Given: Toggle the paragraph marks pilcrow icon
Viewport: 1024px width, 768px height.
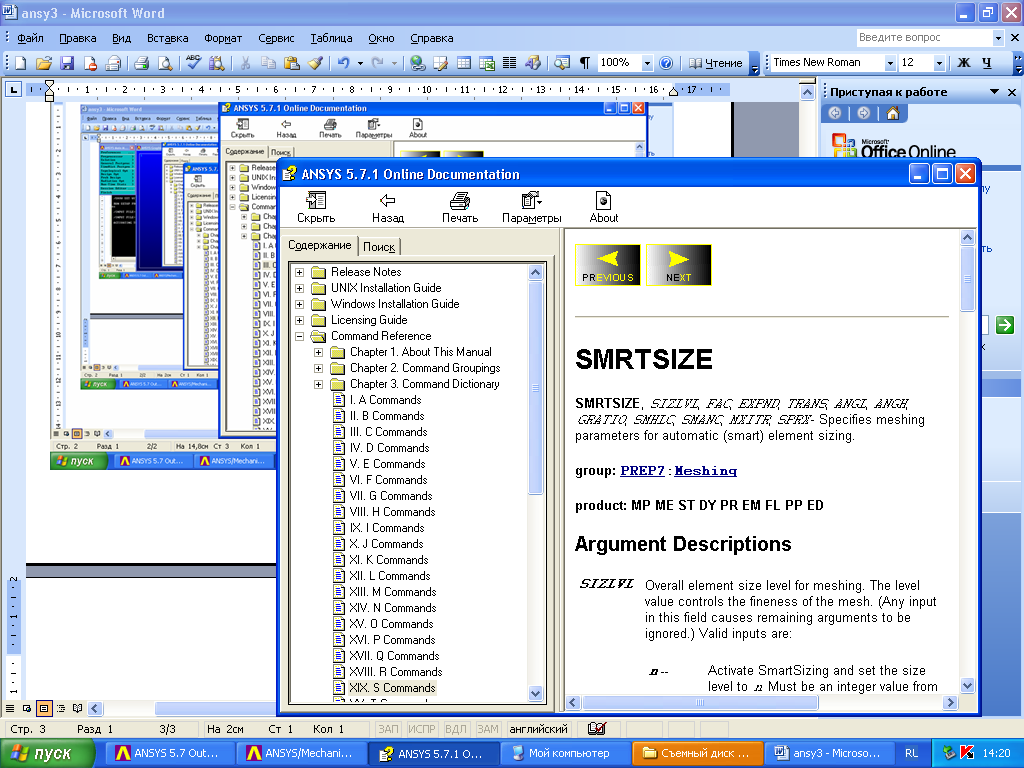Looking at the screenshot, I should point(584,63).
